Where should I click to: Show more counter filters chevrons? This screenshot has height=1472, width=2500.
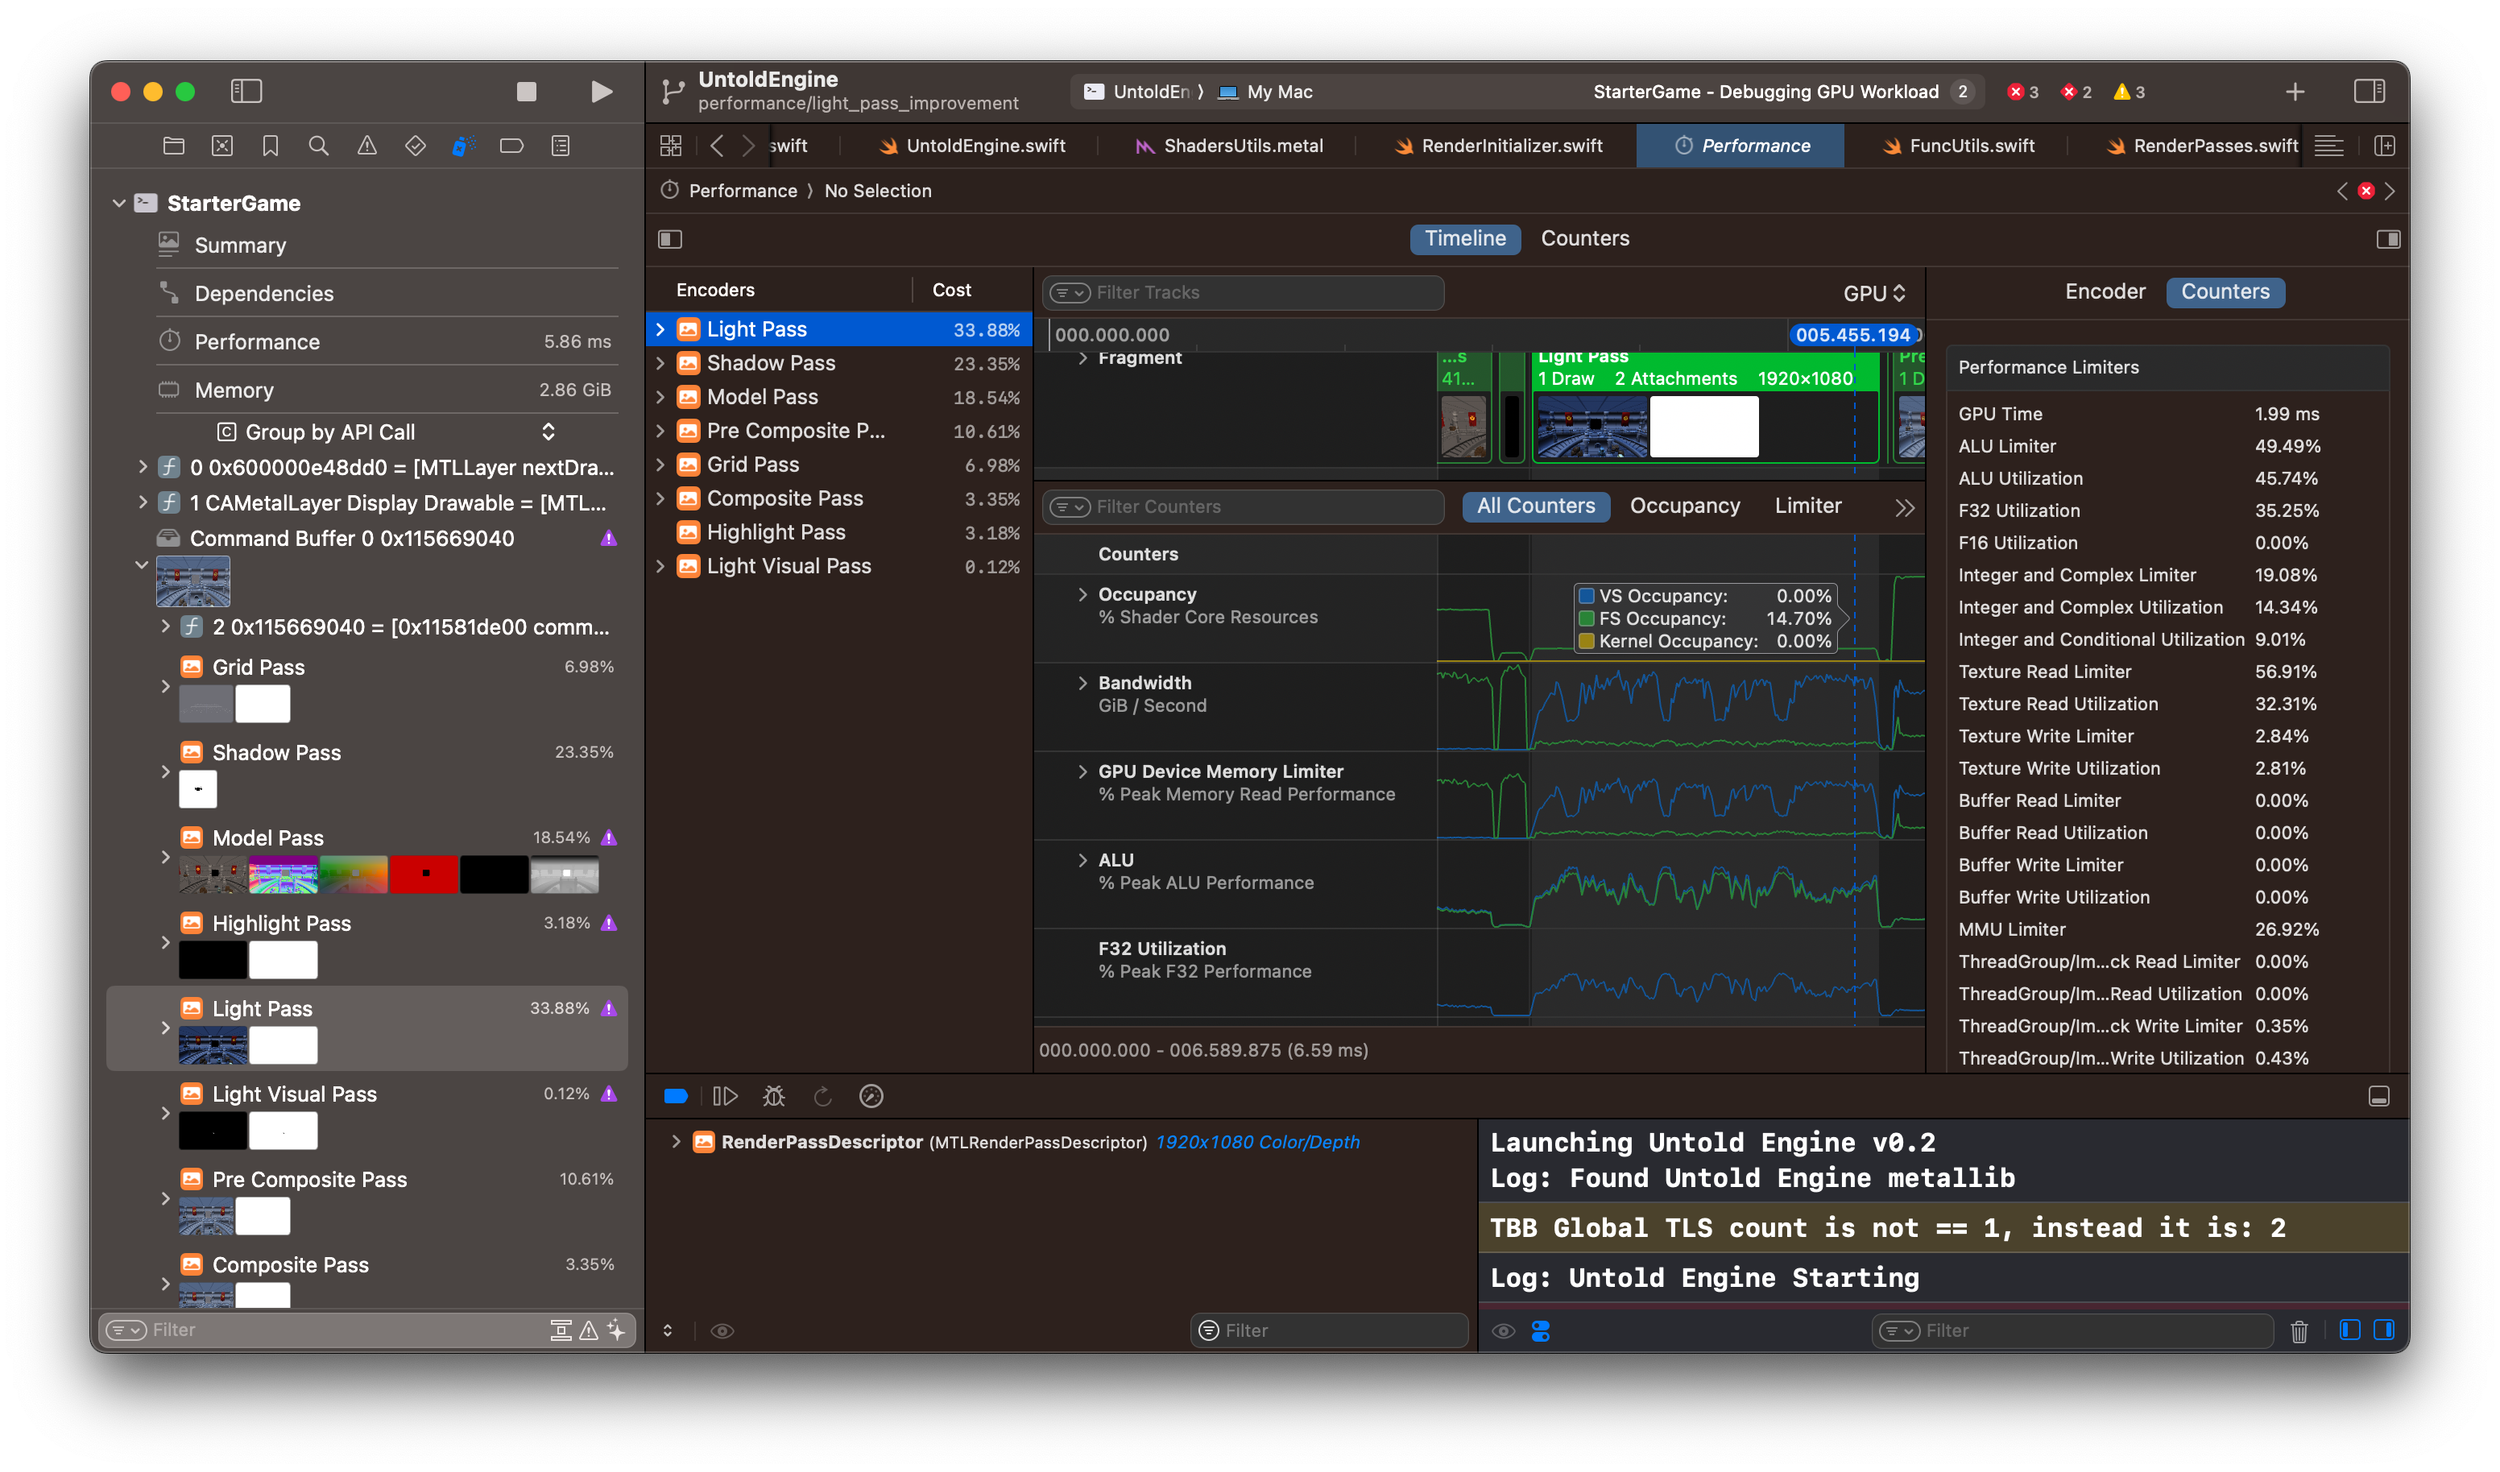pyautogui.click(x=1905, y=507)
